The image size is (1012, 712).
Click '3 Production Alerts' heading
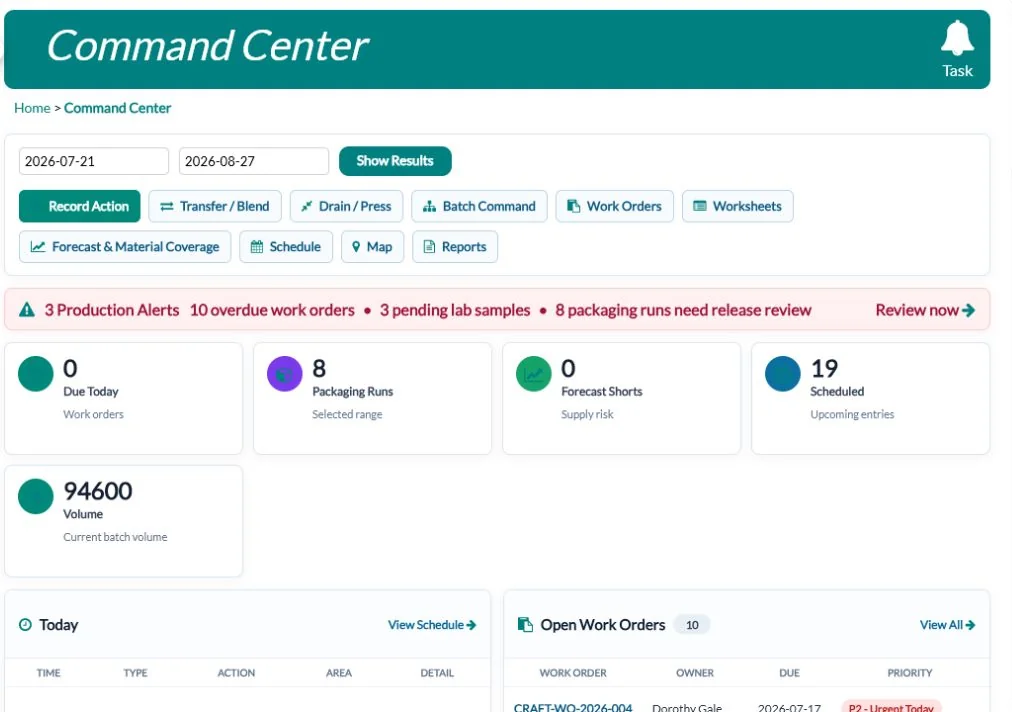pyautogui.click(x=112, y=310)
